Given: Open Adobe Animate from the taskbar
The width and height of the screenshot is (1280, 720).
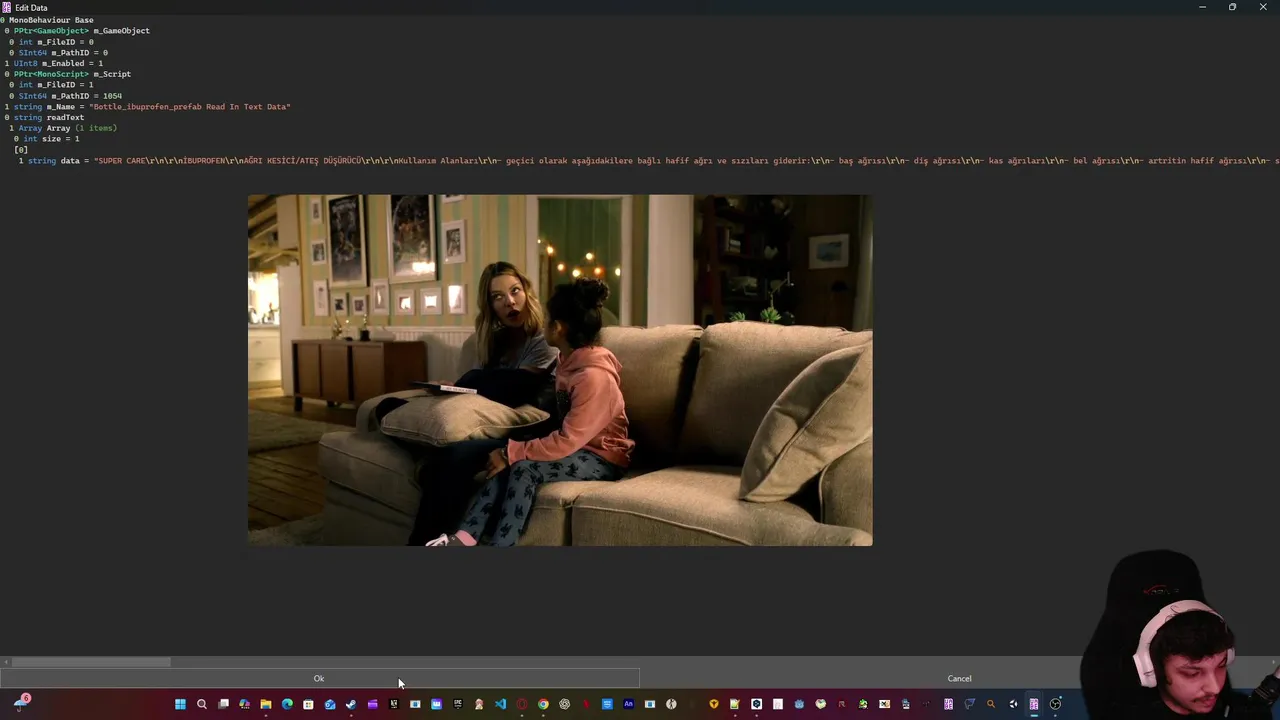Looking at the screenshot, I should pyautogui.click(x=628, y=704).
